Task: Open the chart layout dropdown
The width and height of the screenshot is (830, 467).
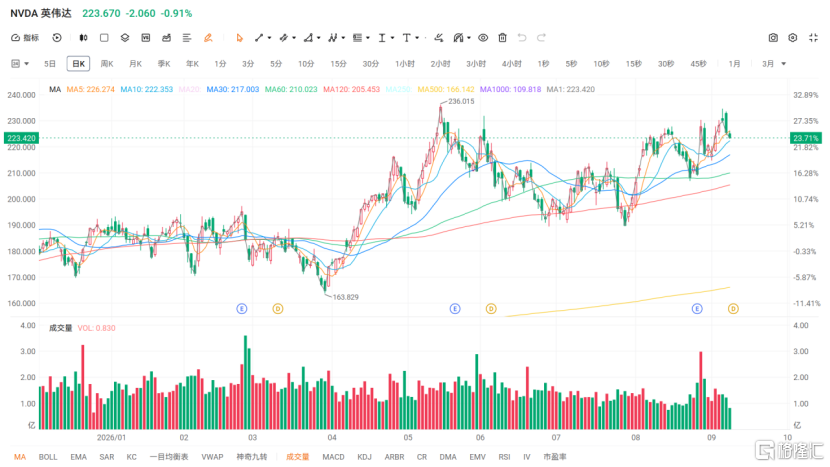Action: coord(20,64)
